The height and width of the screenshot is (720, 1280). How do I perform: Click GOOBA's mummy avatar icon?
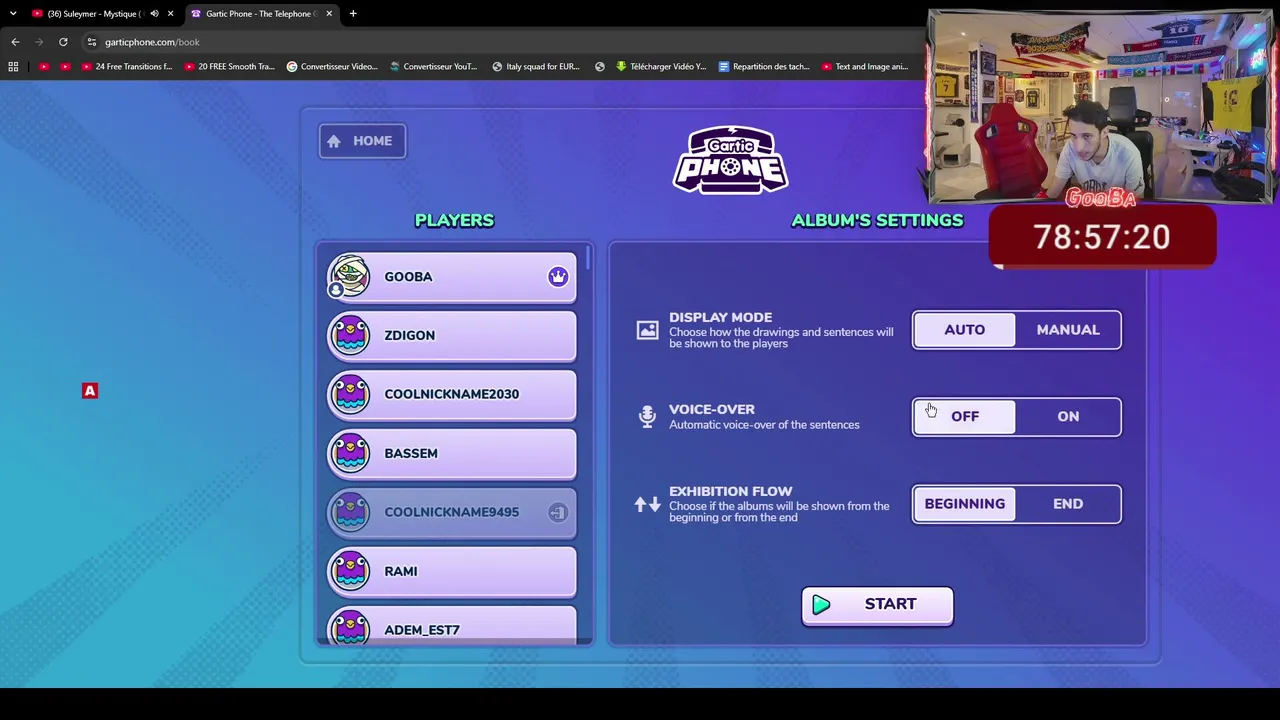pyautogui.click(x=350, y=276)
